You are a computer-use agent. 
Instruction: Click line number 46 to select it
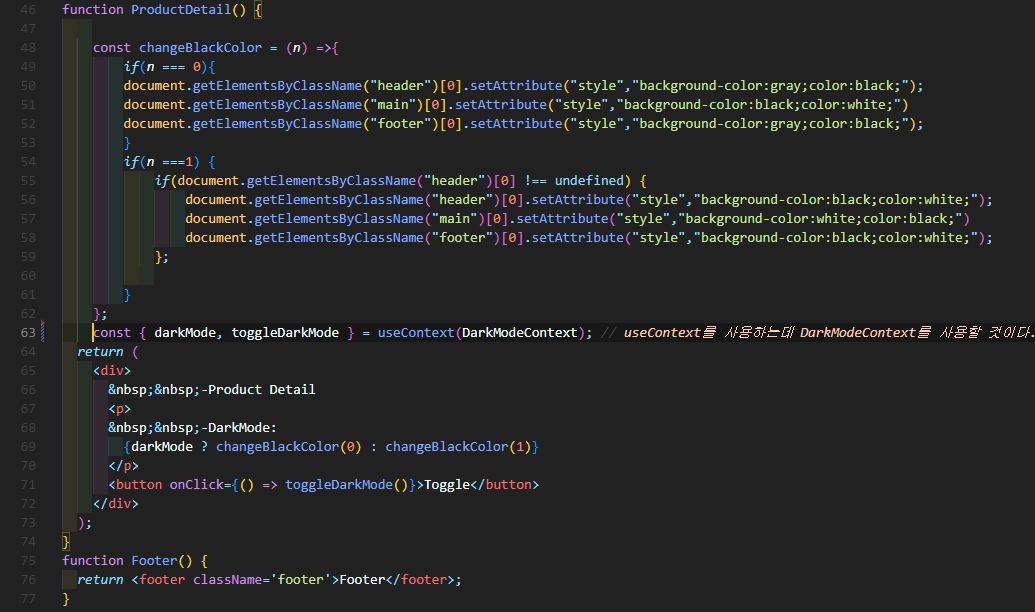(27, 9)
